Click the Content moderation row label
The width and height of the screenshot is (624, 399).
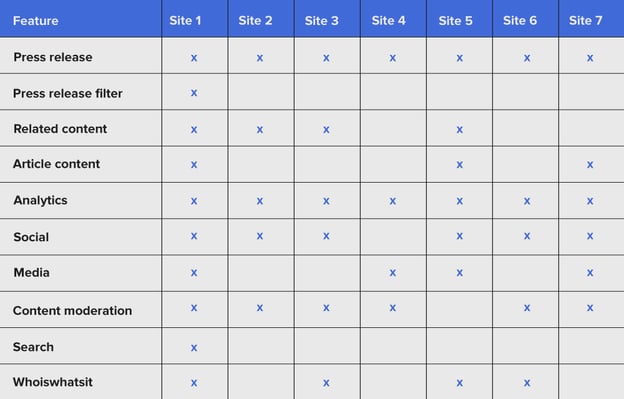(x=72, y=311)
